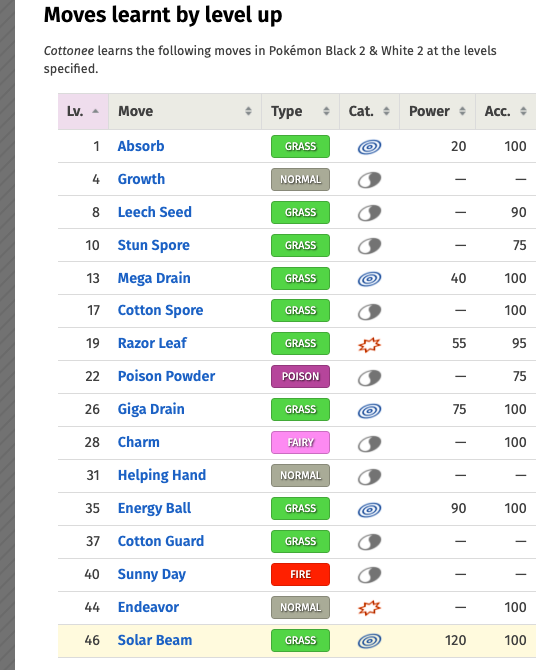This screenshot has width=557, height=670.
Task: Sort the table by Power column
Action: coord(437,111)
